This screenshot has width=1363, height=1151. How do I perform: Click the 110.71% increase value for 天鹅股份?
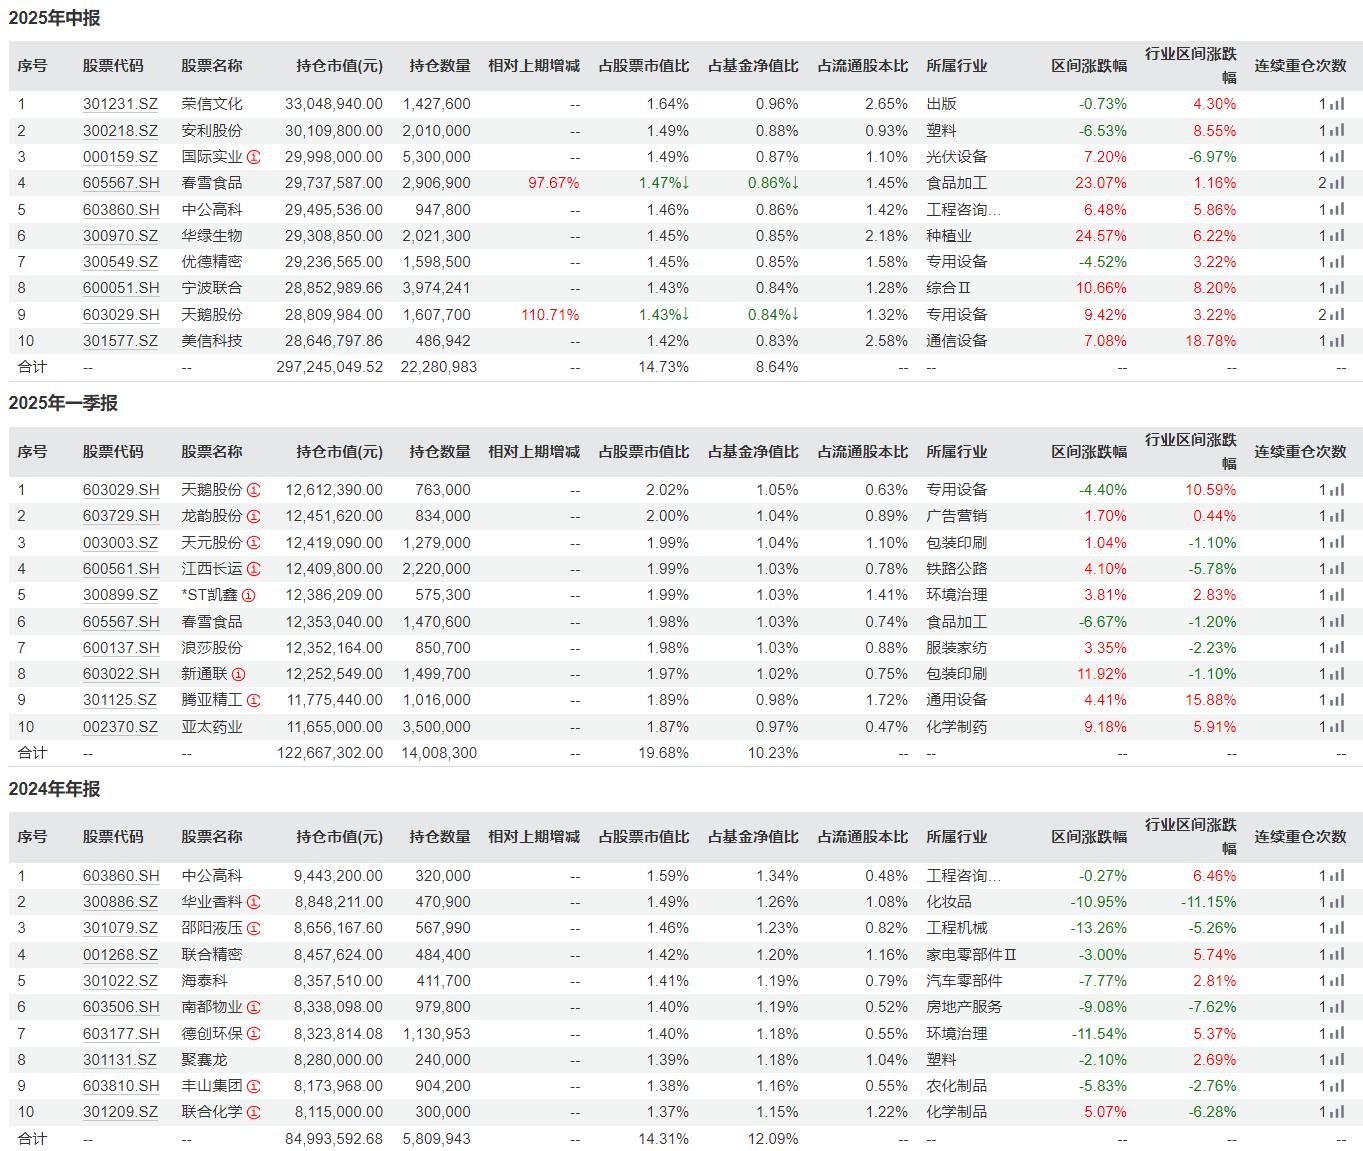pyautogui.click(x=550, y=315)
